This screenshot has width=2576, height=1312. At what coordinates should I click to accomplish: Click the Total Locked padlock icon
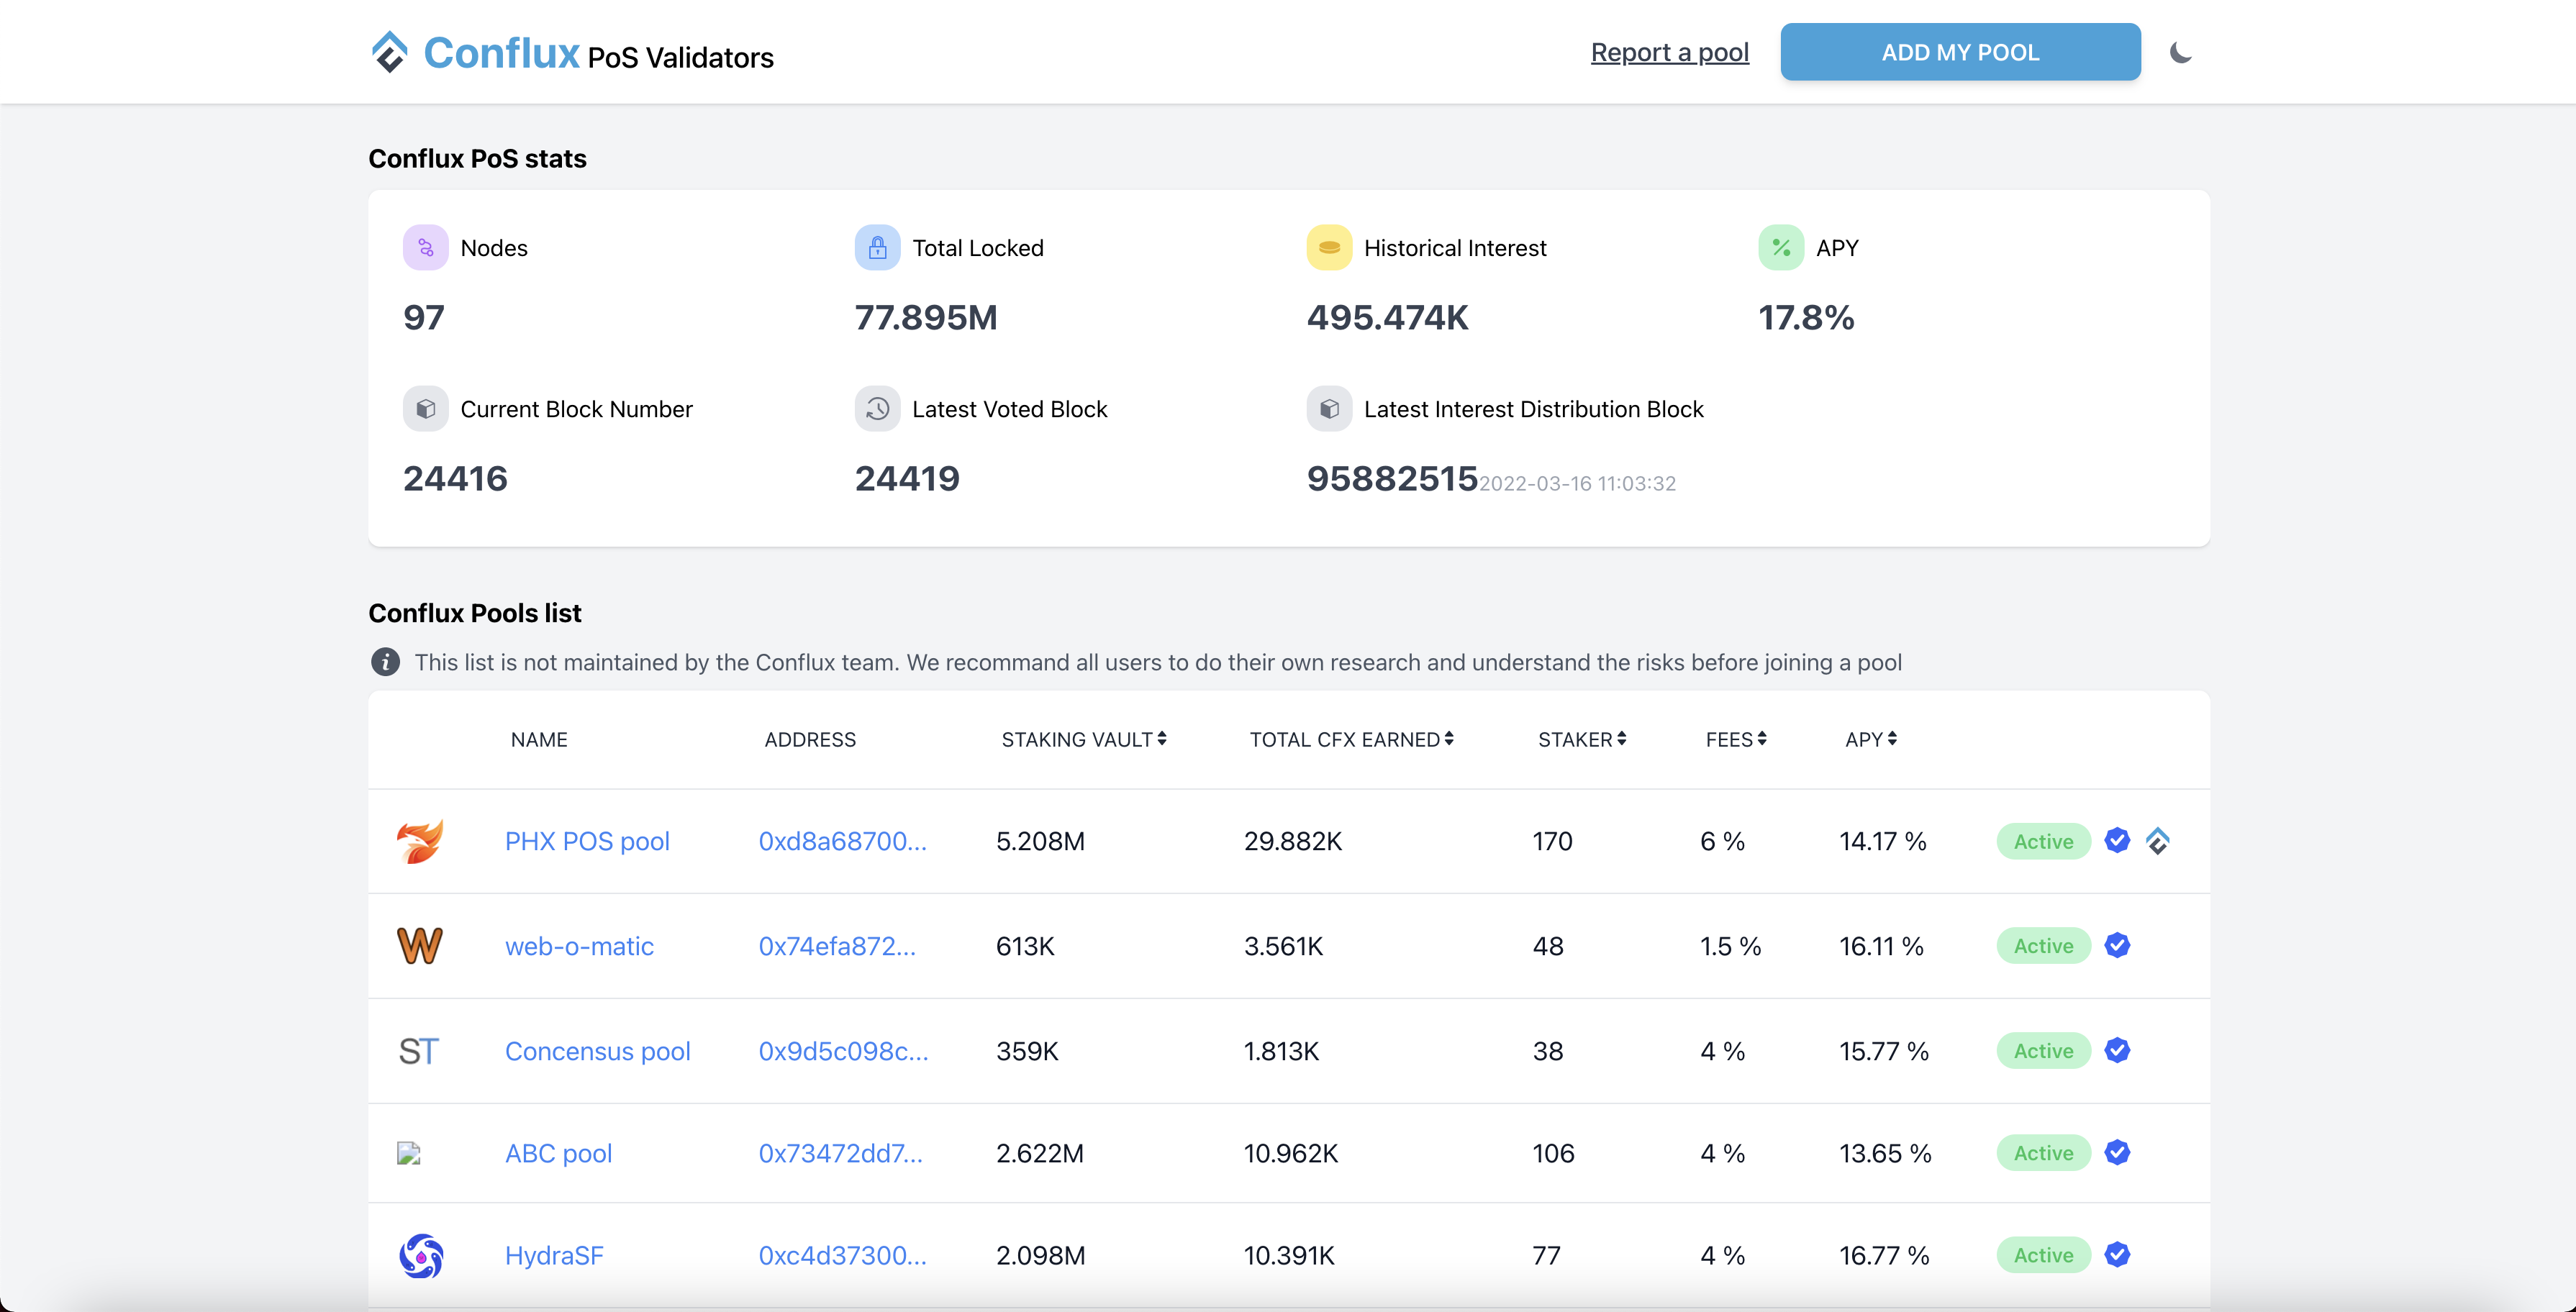click(877, 248)
